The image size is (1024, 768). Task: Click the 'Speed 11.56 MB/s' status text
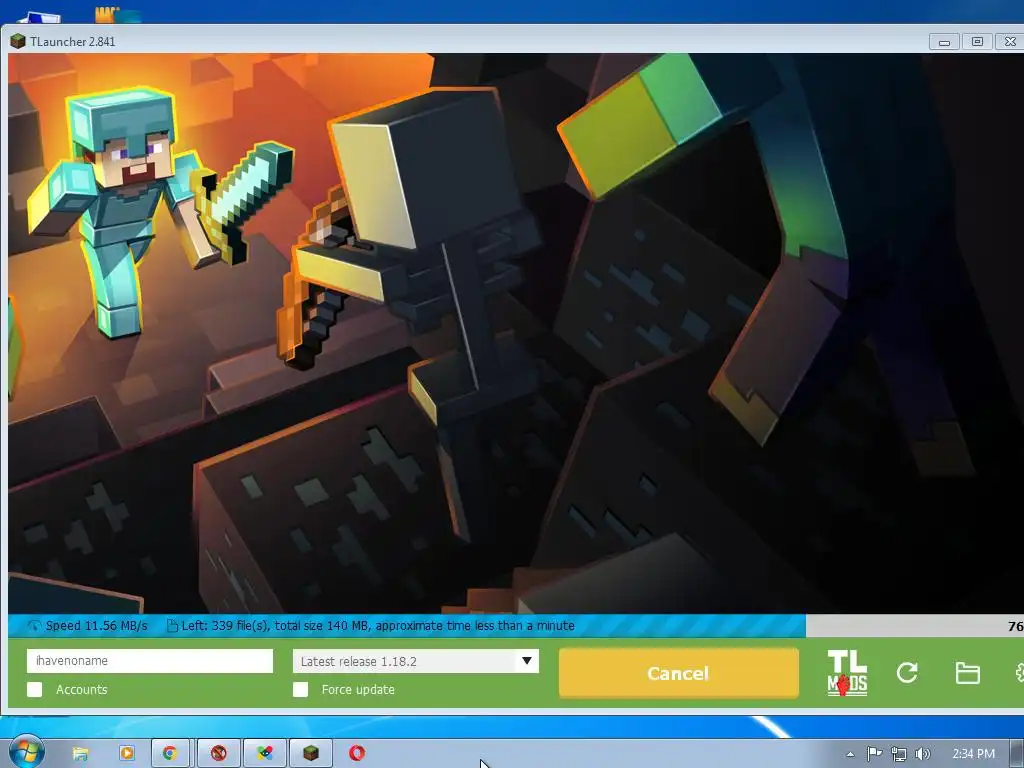point(97,626)
